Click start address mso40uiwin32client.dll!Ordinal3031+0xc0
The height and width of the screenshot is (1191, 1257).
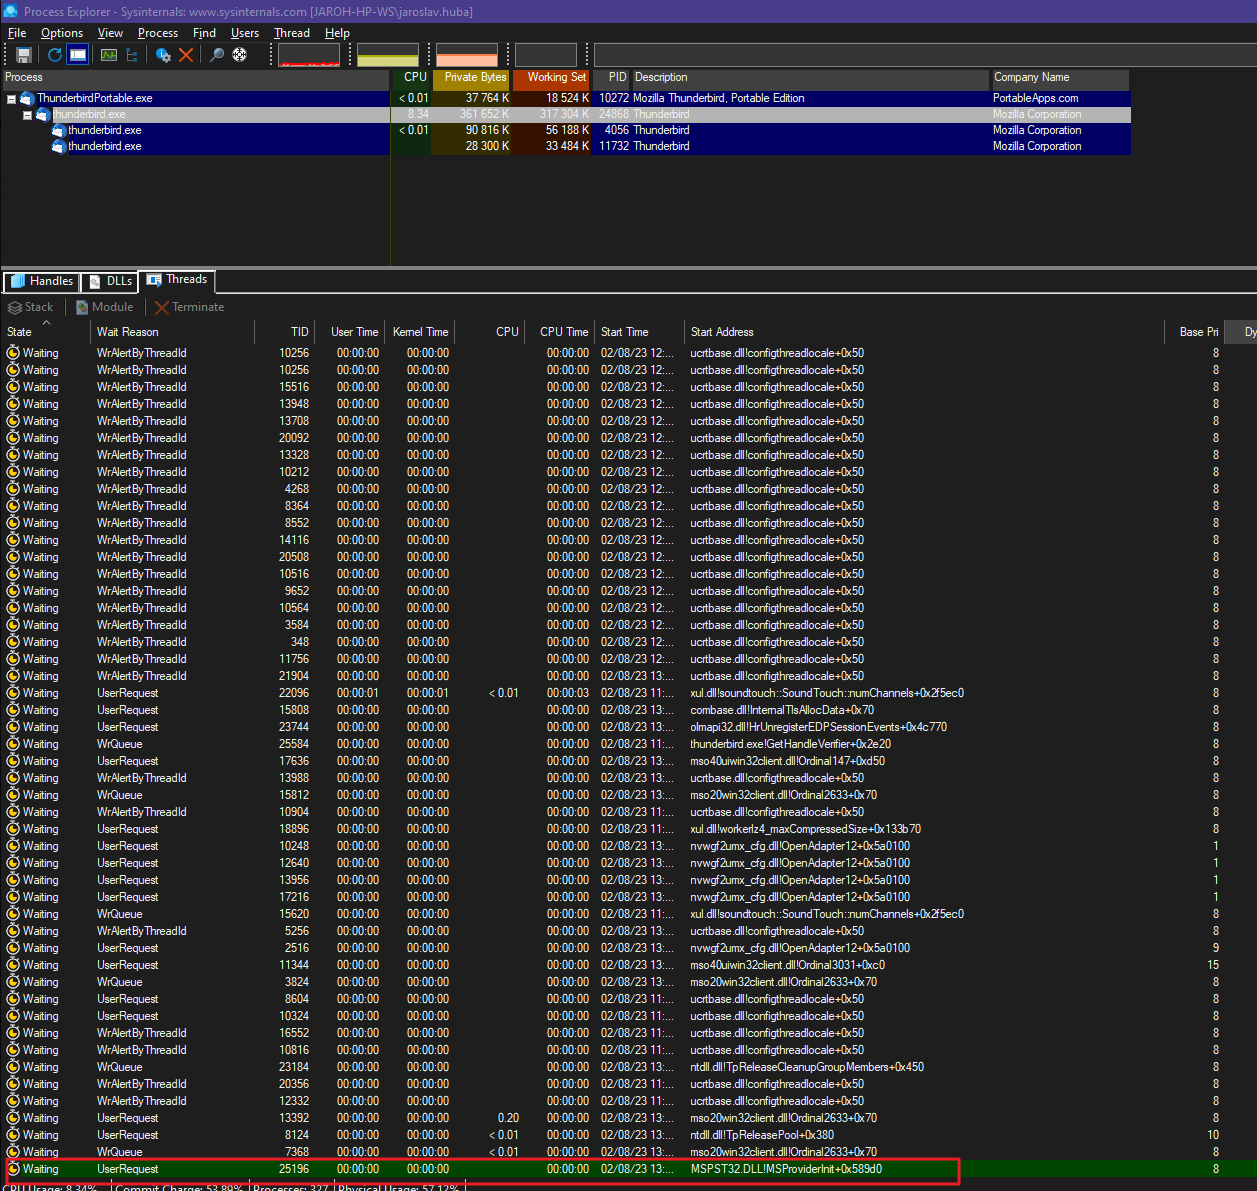(787, 965)
